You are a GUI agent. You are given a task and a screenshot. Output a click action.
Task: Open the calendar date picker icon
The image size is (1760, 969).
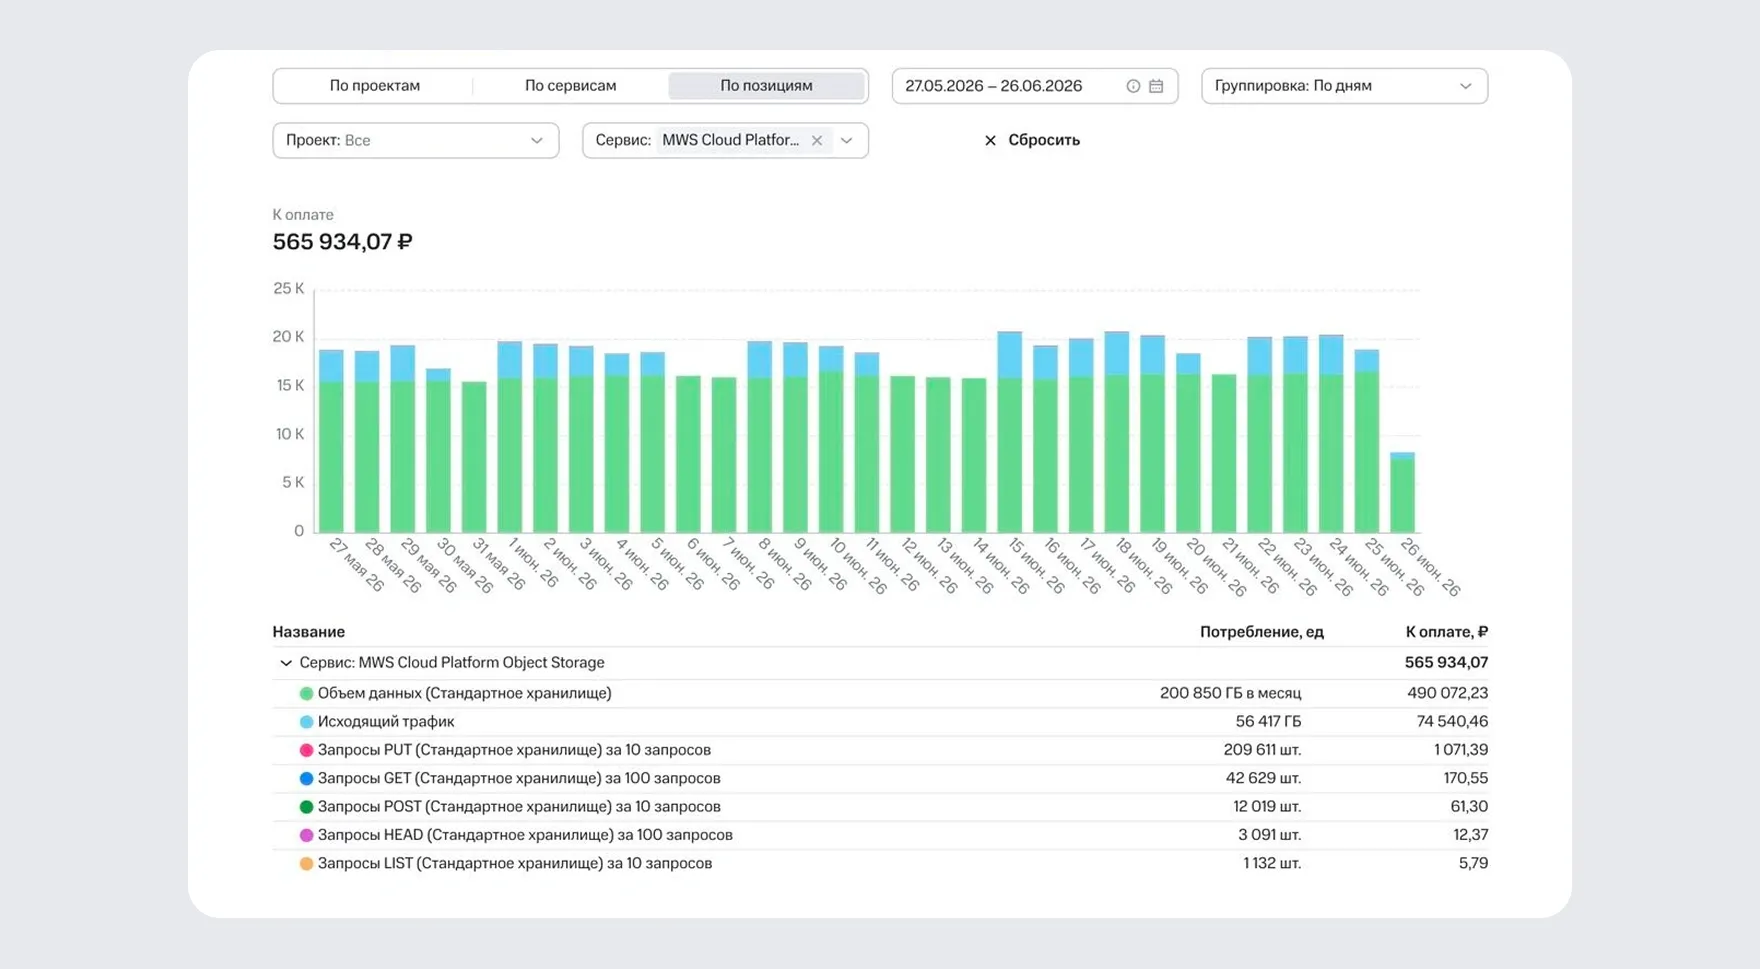click(x=1156, y=86)
